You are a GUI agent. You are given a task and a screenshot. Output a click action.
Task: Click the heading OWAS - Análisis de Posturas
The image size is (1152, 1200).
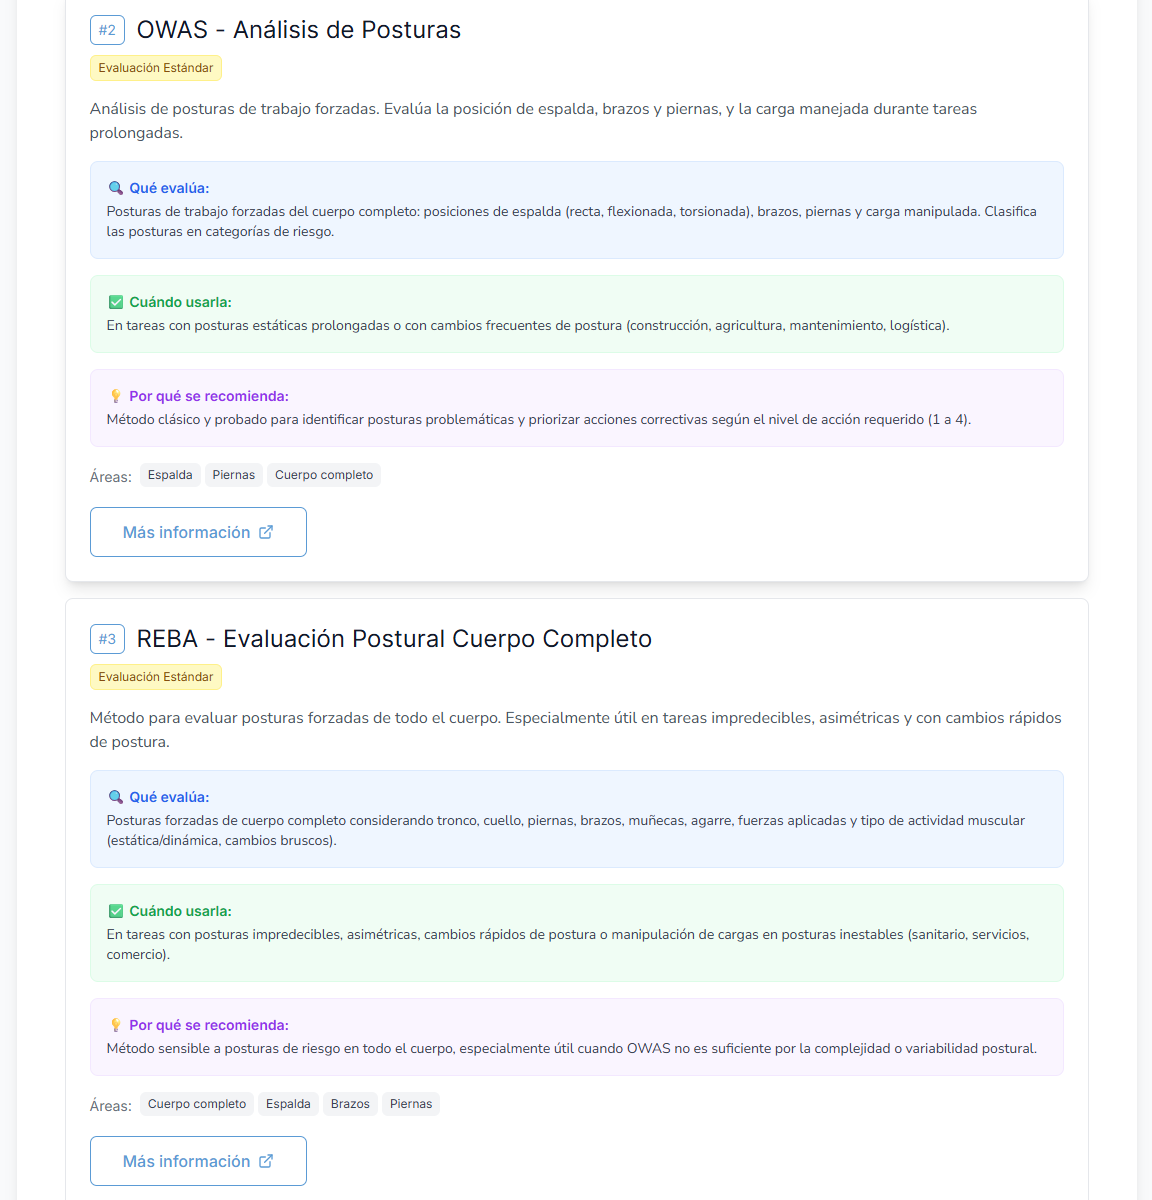tap(299, 30)
